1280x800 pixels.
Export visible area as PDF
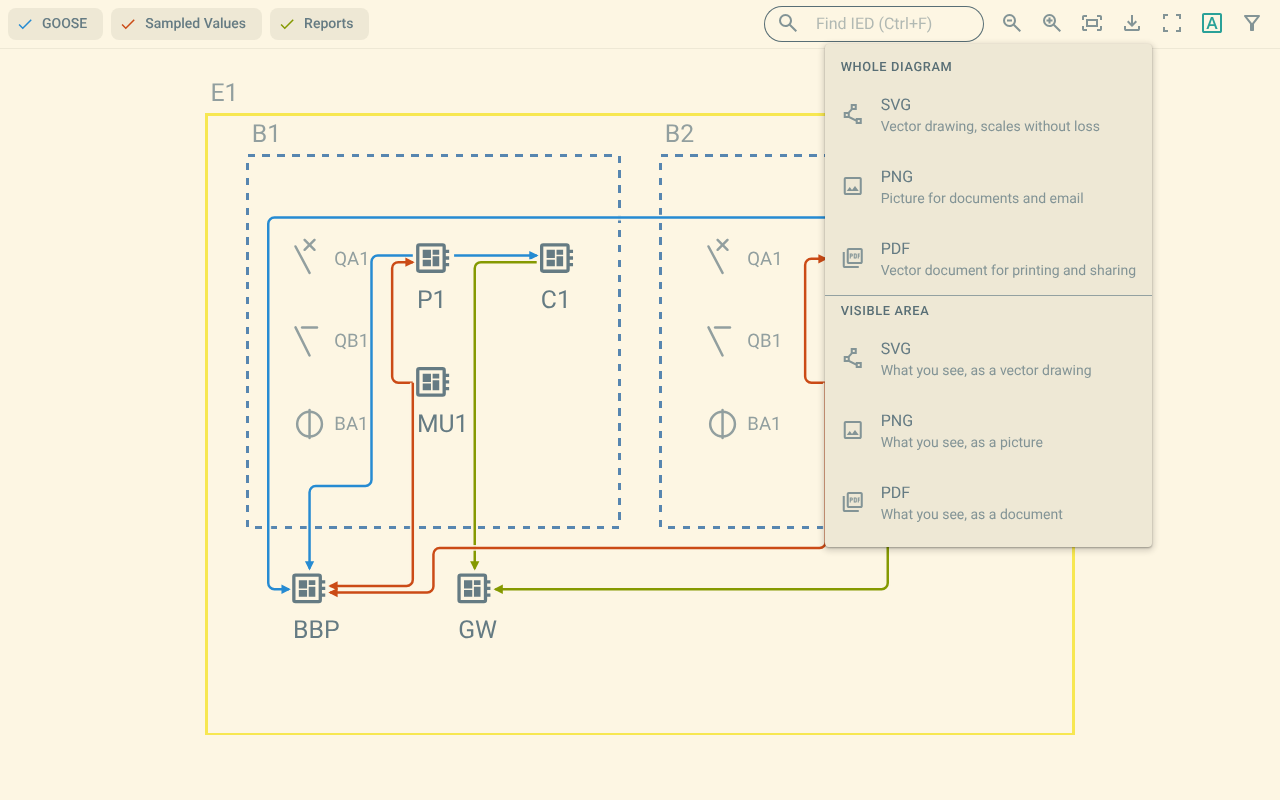tap(988, 503)
